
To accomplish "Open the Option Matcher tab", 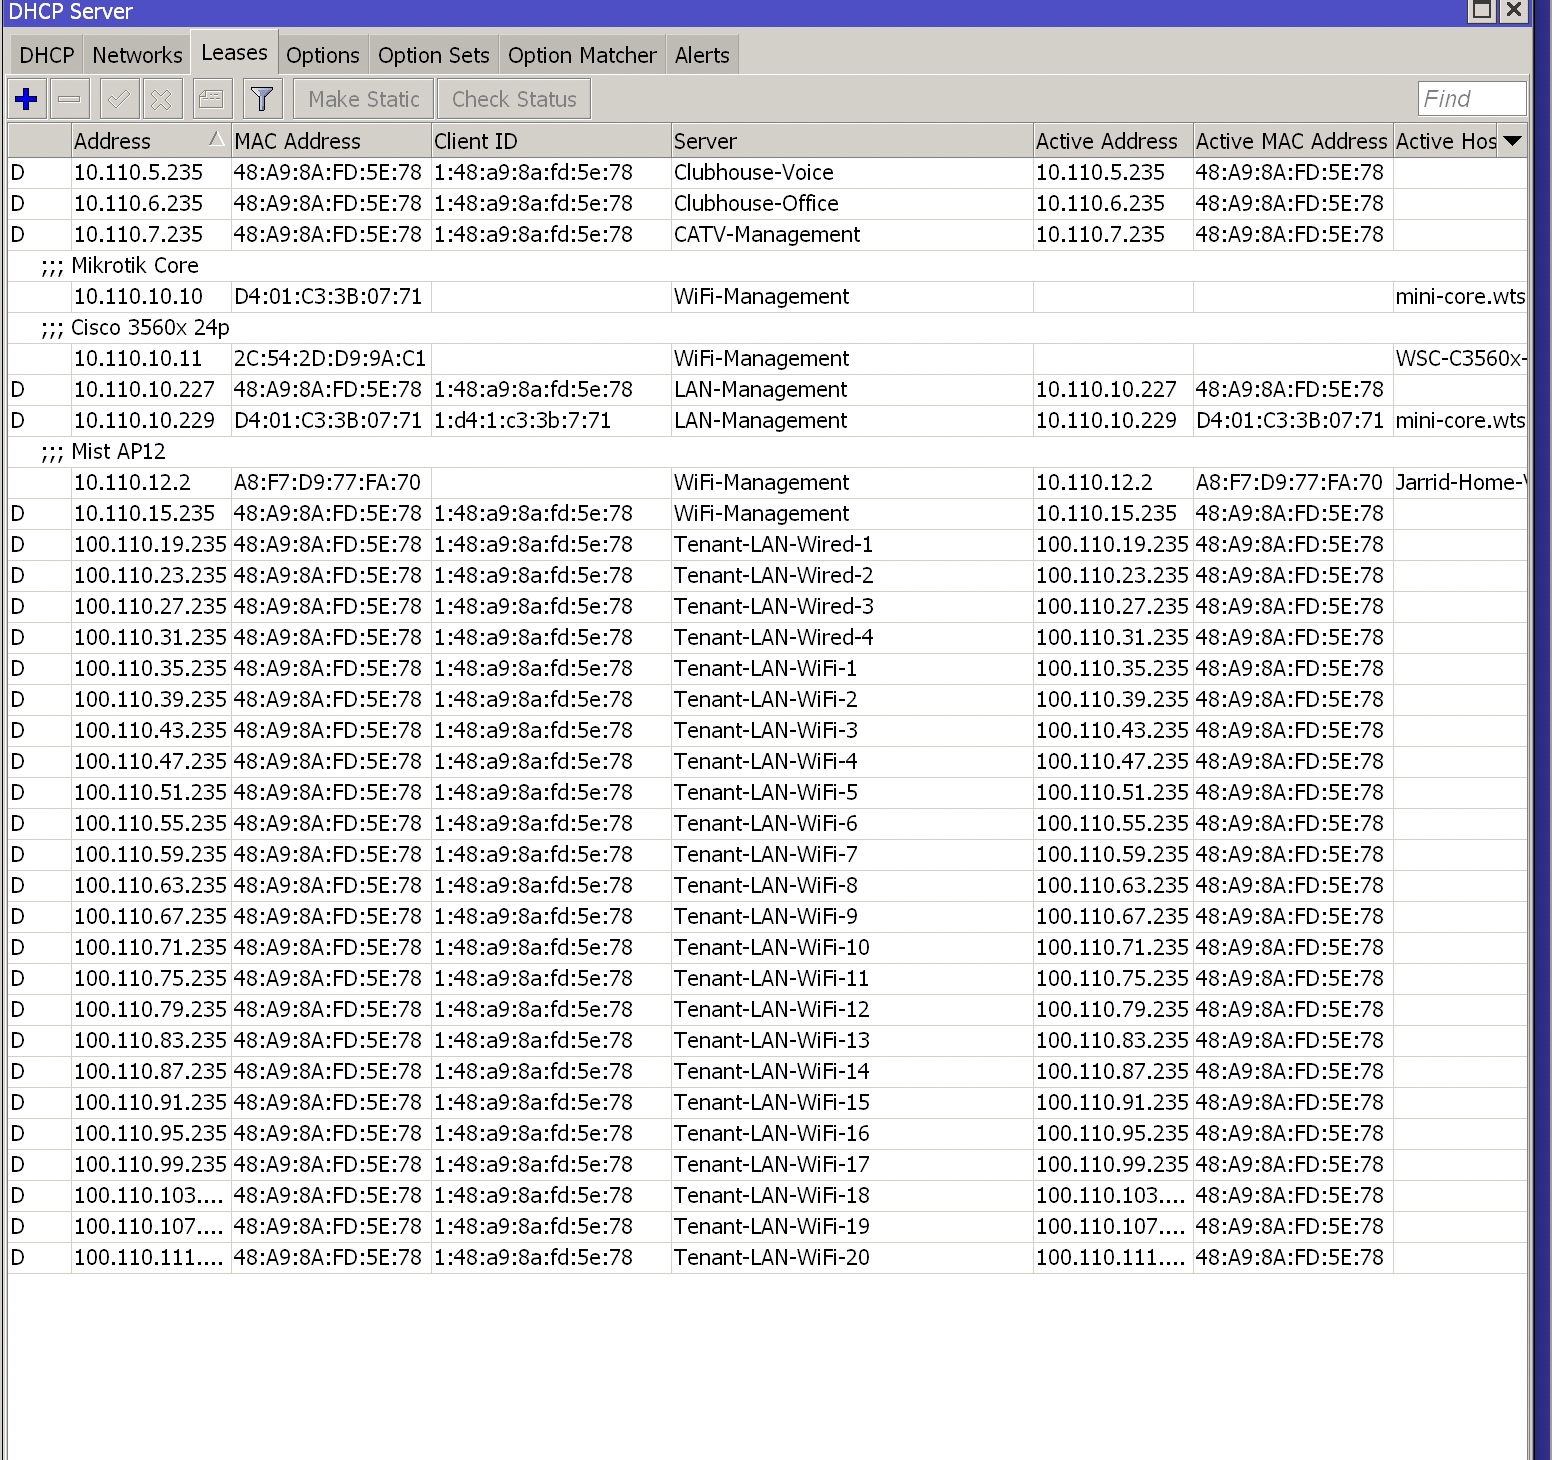I will click(582, 55).
